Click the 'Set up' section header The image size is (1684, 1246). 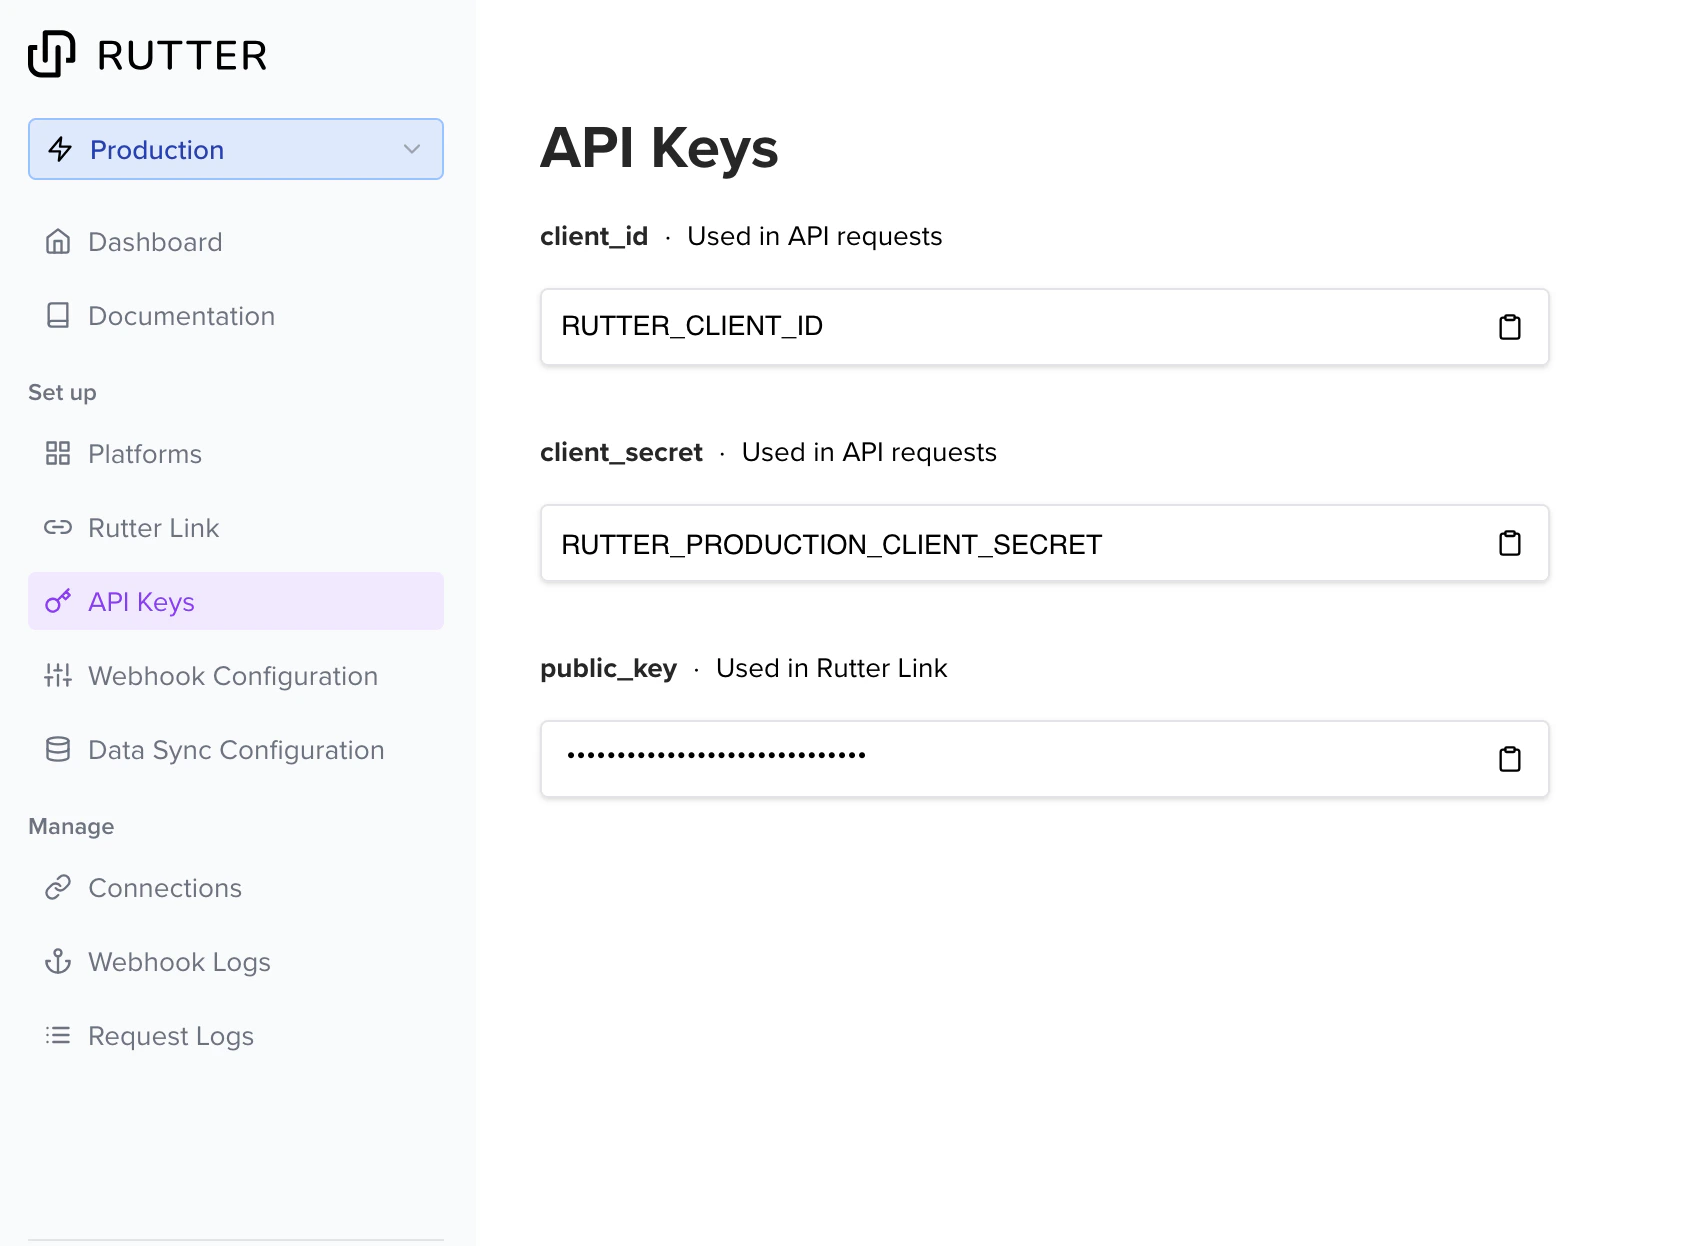click(62, 393)
